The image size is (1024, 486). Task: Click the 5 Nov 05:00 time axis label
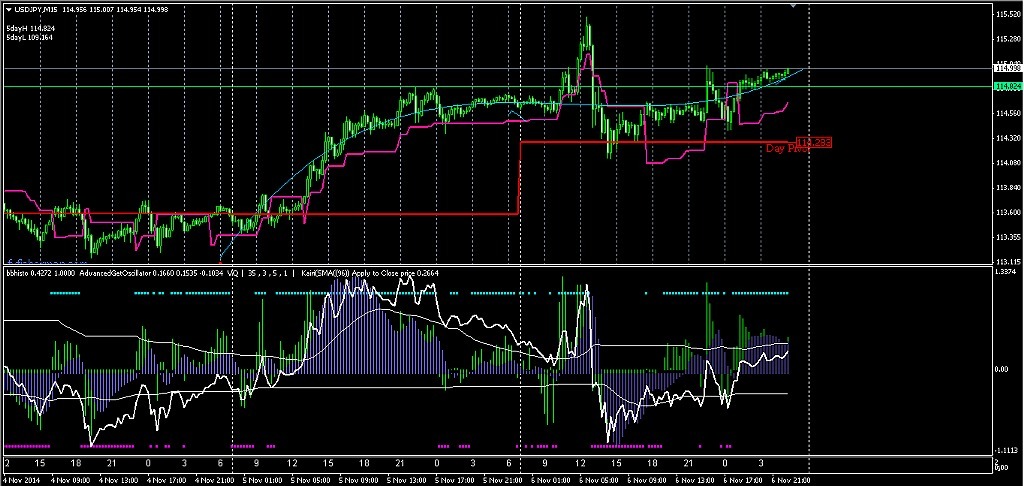tap(310, 480)
